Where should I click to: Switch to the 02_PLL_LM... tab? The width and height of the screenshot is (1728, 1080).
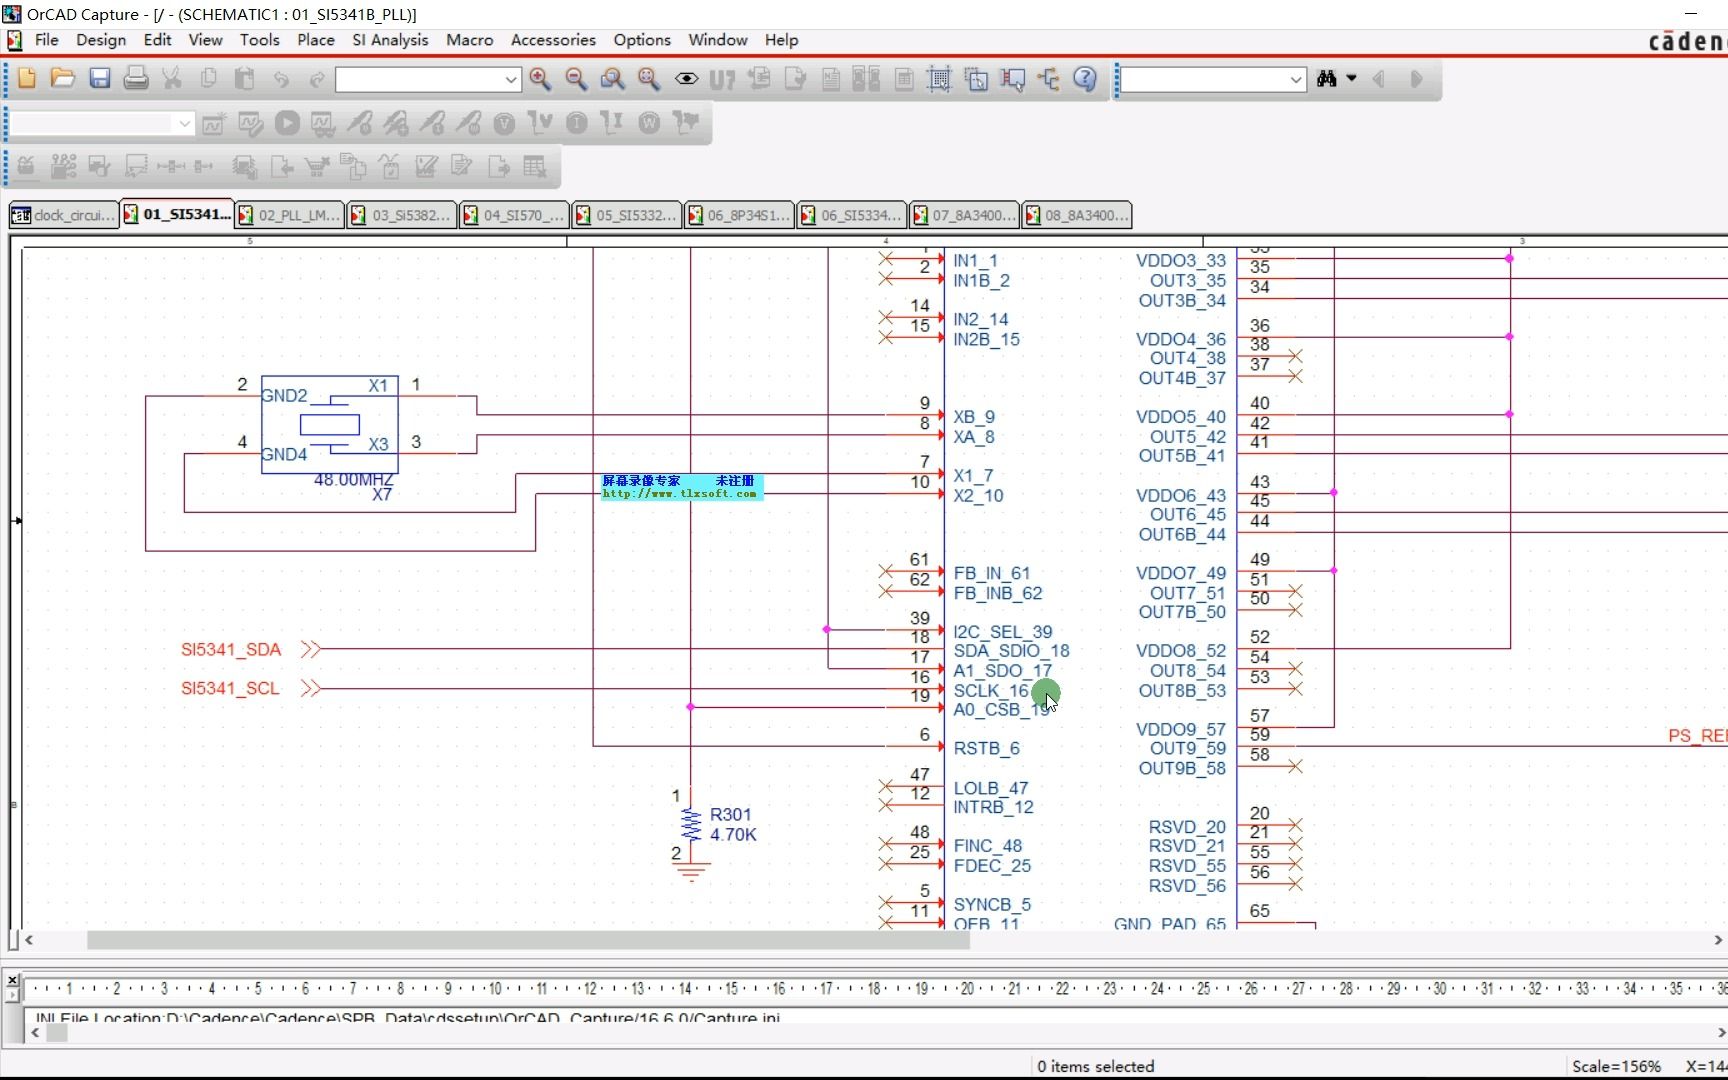tap(289, 215)
